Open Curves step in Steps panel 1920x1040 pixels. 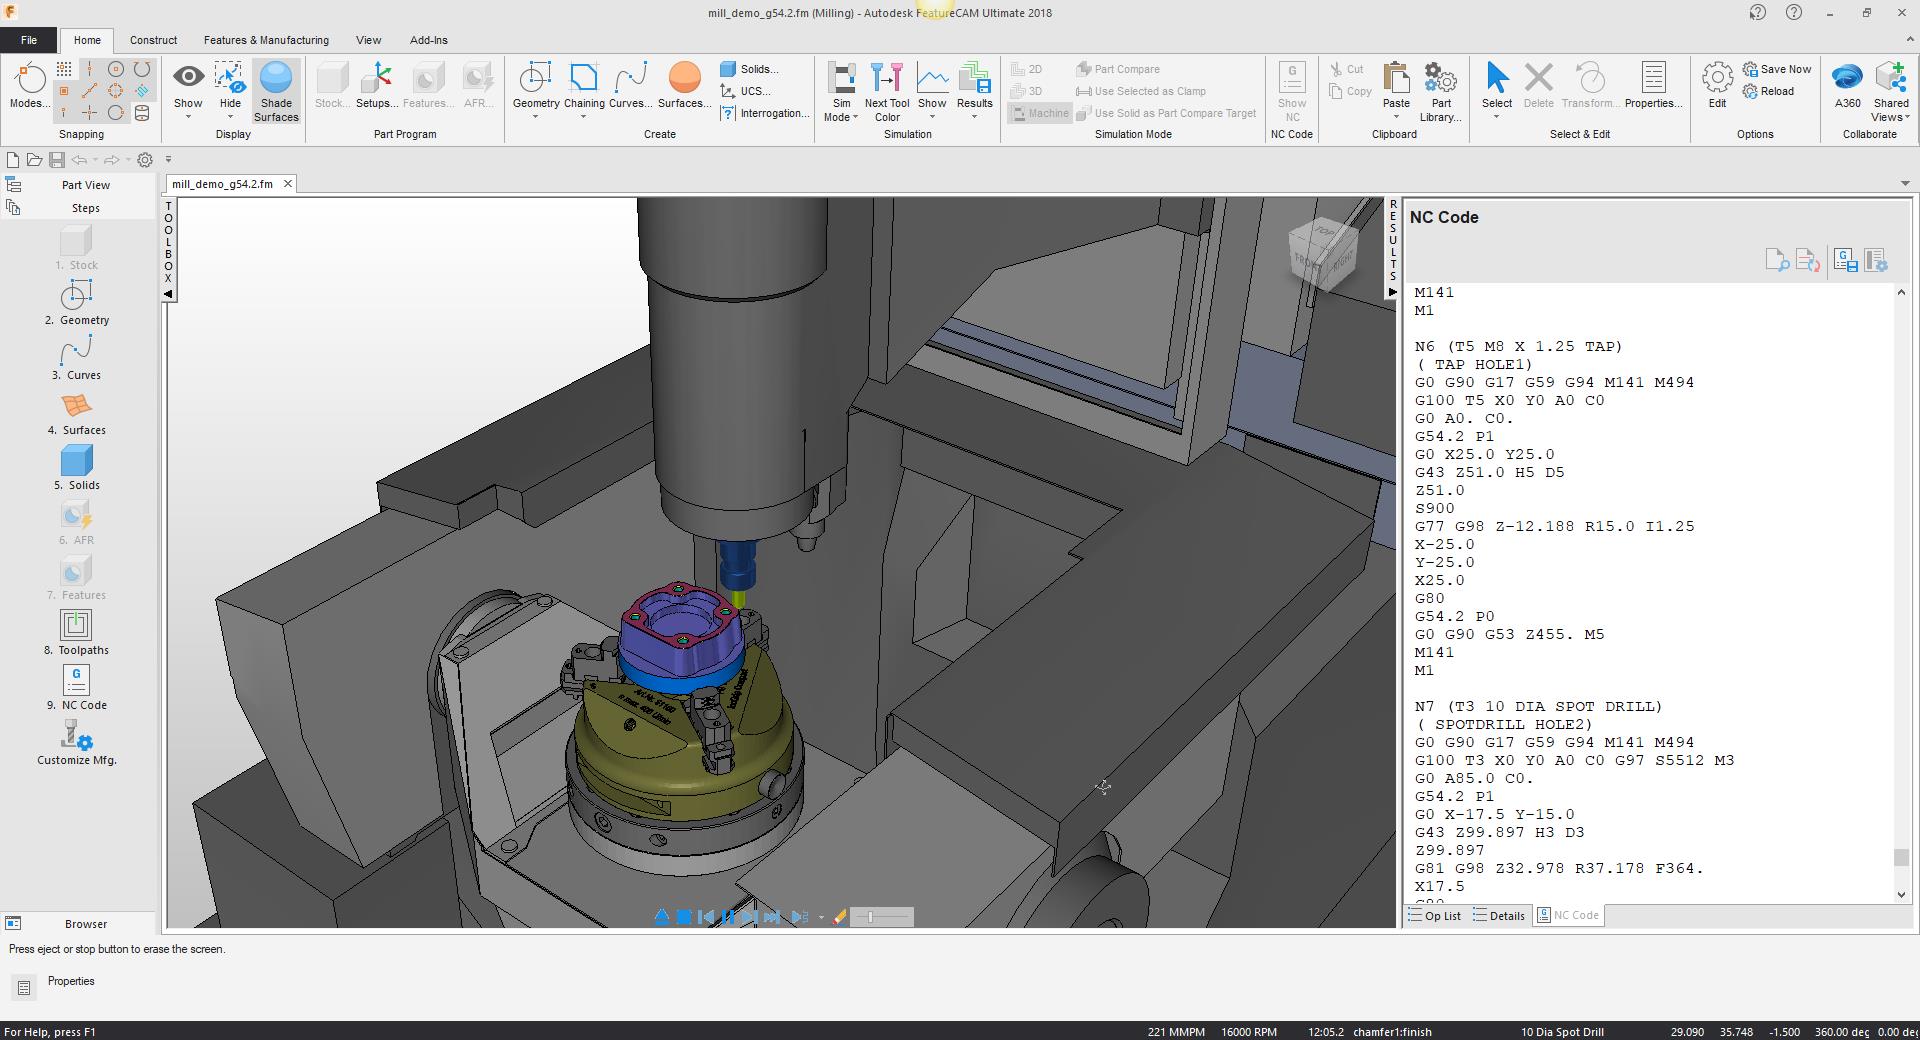pyautogui.click(x=77, y=358)
